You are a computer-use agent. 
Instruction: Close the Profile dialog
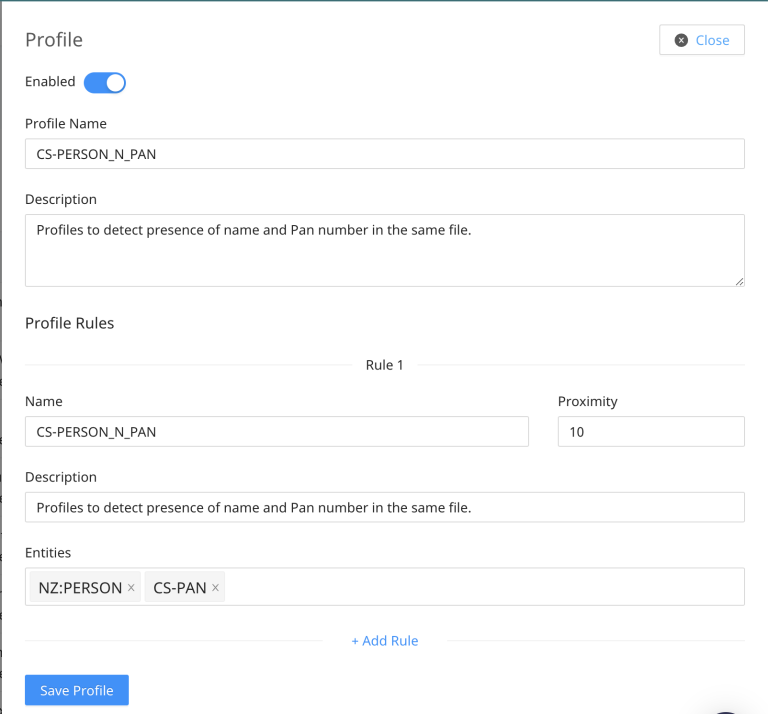pyautogui.click(x=701, y=40)
